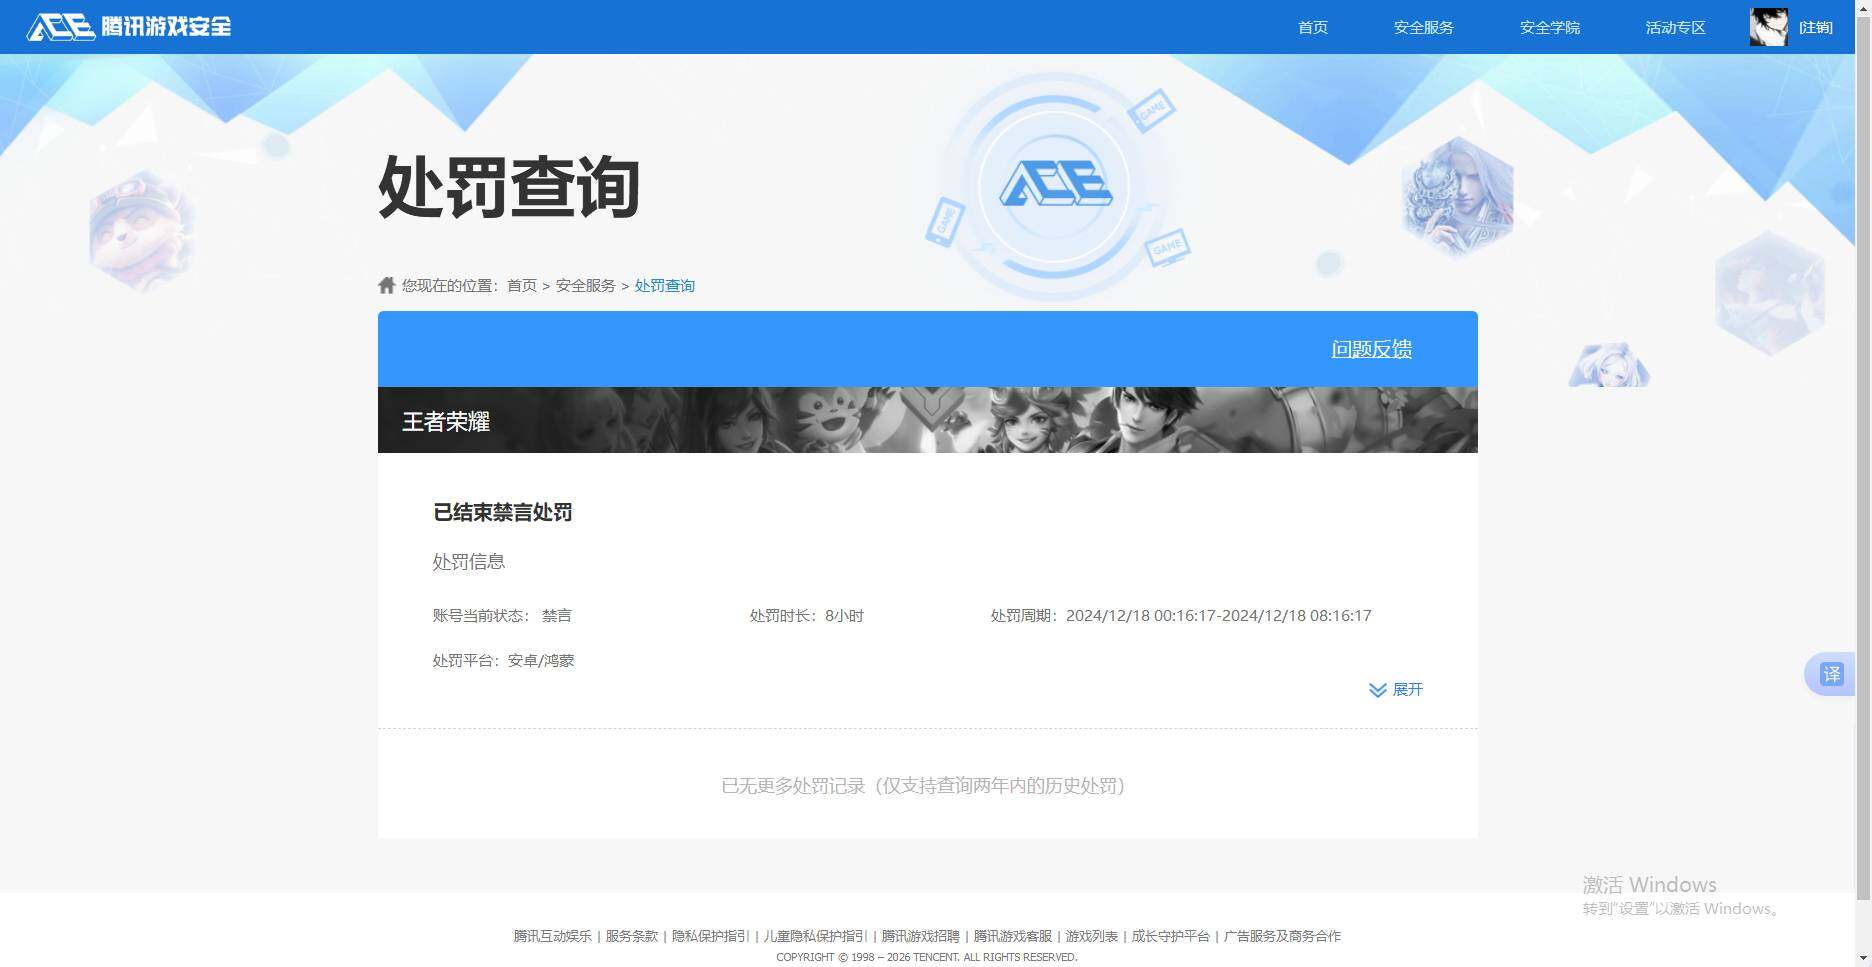Open the floating 译 translate button
This screenshot has width=1872, height=967.
[1833, 674]
